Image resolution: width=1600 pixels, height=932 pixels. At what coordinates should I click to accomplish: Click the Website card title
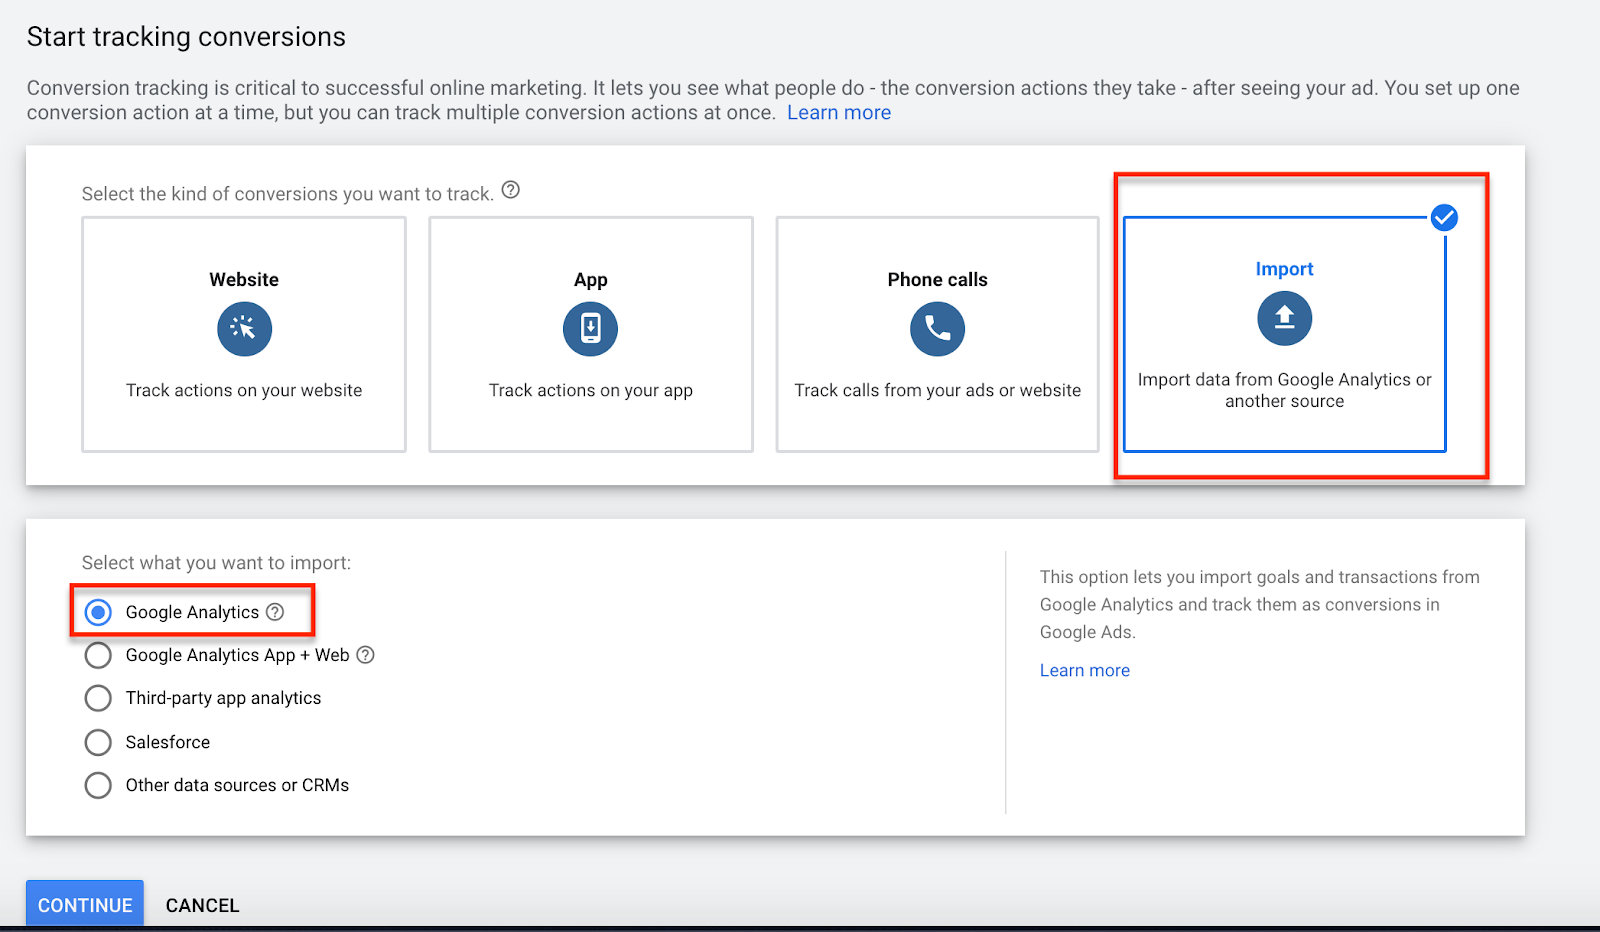pyautogui.click(x=244, y=280)
